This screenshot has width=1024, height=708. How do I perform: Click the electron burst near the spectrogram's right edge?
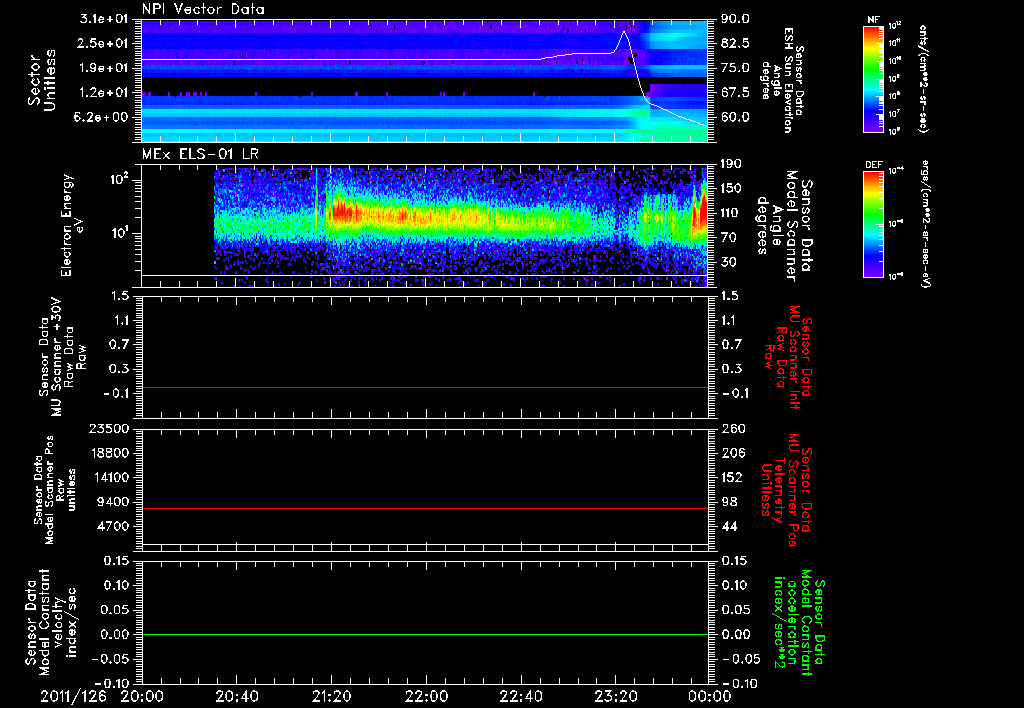700,209
